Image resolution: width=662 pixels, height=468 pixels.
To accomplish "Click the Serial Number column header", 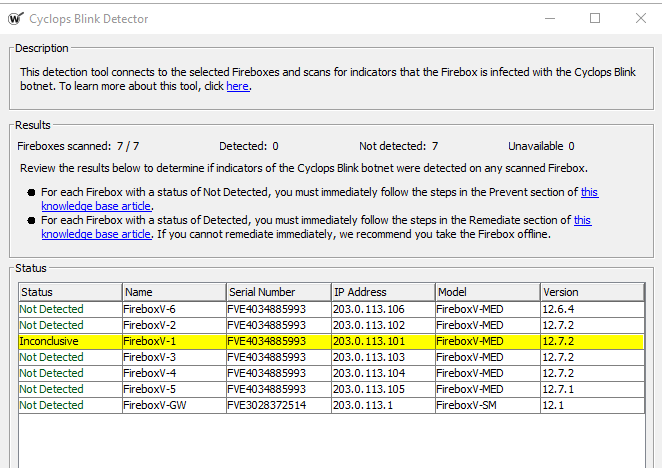I will 277,292.
